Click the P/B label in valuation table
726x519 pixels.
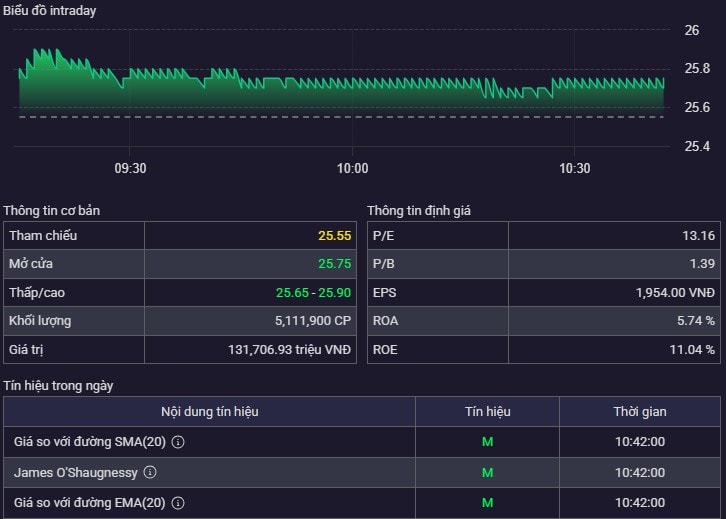tap(383, 264)
